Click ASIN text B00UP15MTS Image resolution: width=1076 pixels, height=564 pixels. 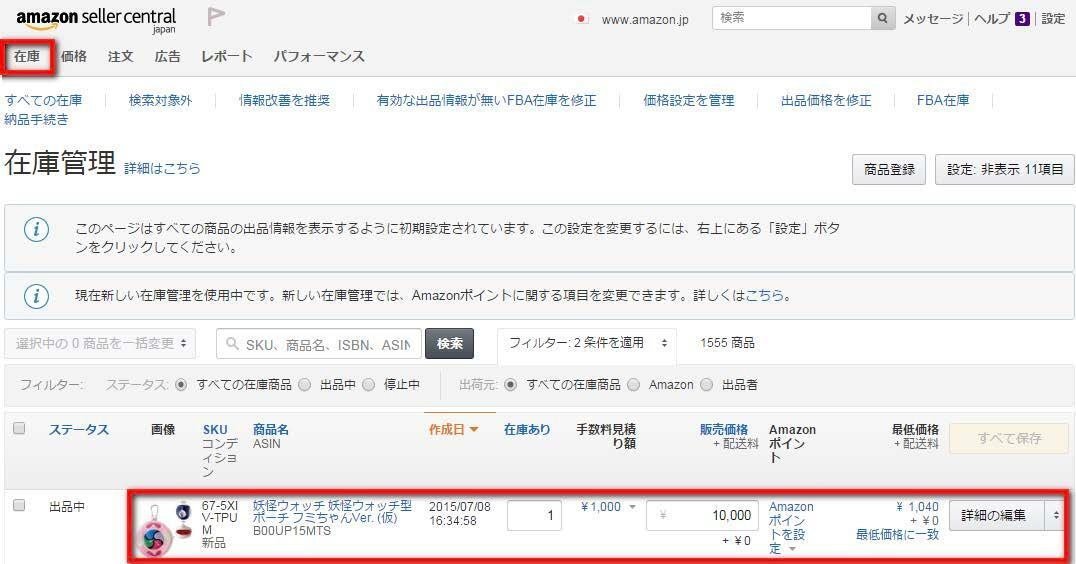click(x=292, y=531)
